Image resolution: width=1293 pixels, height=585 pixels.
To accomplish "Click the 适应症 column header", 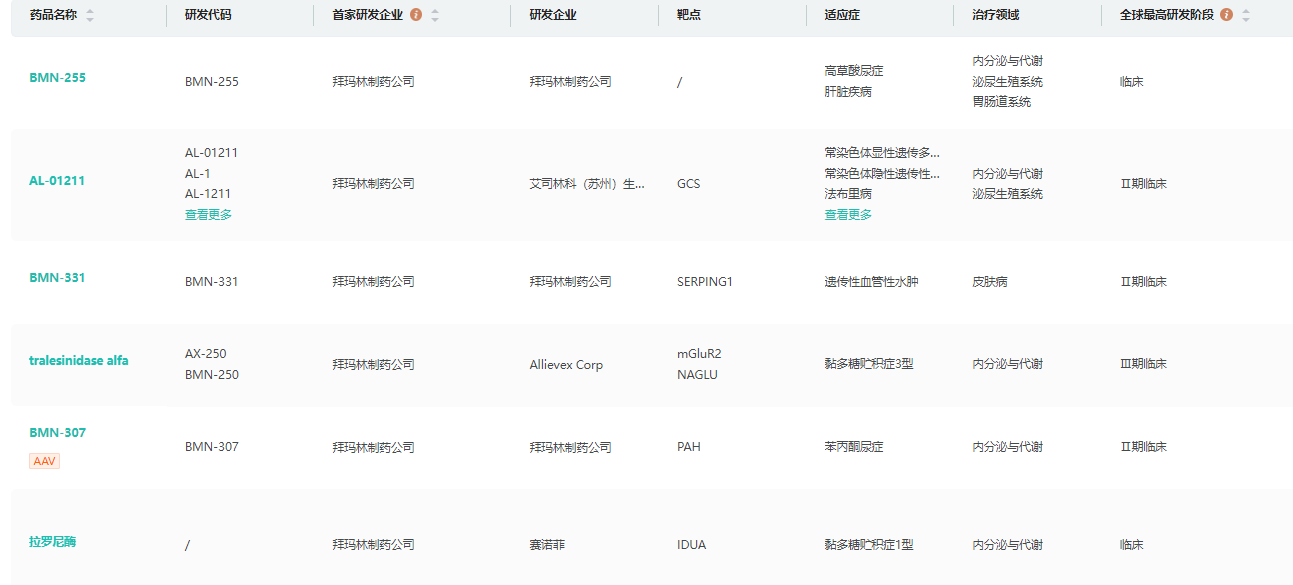I will pyautogui.click(x=842, y=16).
